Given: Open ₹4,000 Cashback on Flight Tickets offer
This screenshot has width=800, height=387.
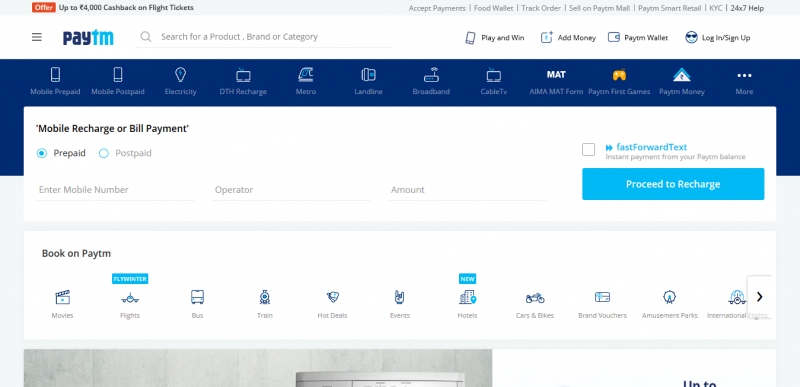Looking at the screenshot, I should [x=126, y=8].
